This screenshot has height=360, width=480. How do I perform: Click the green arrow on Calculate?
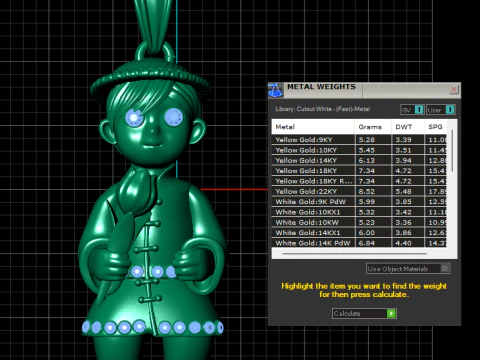pyautogui.click(x=391, y=313)
